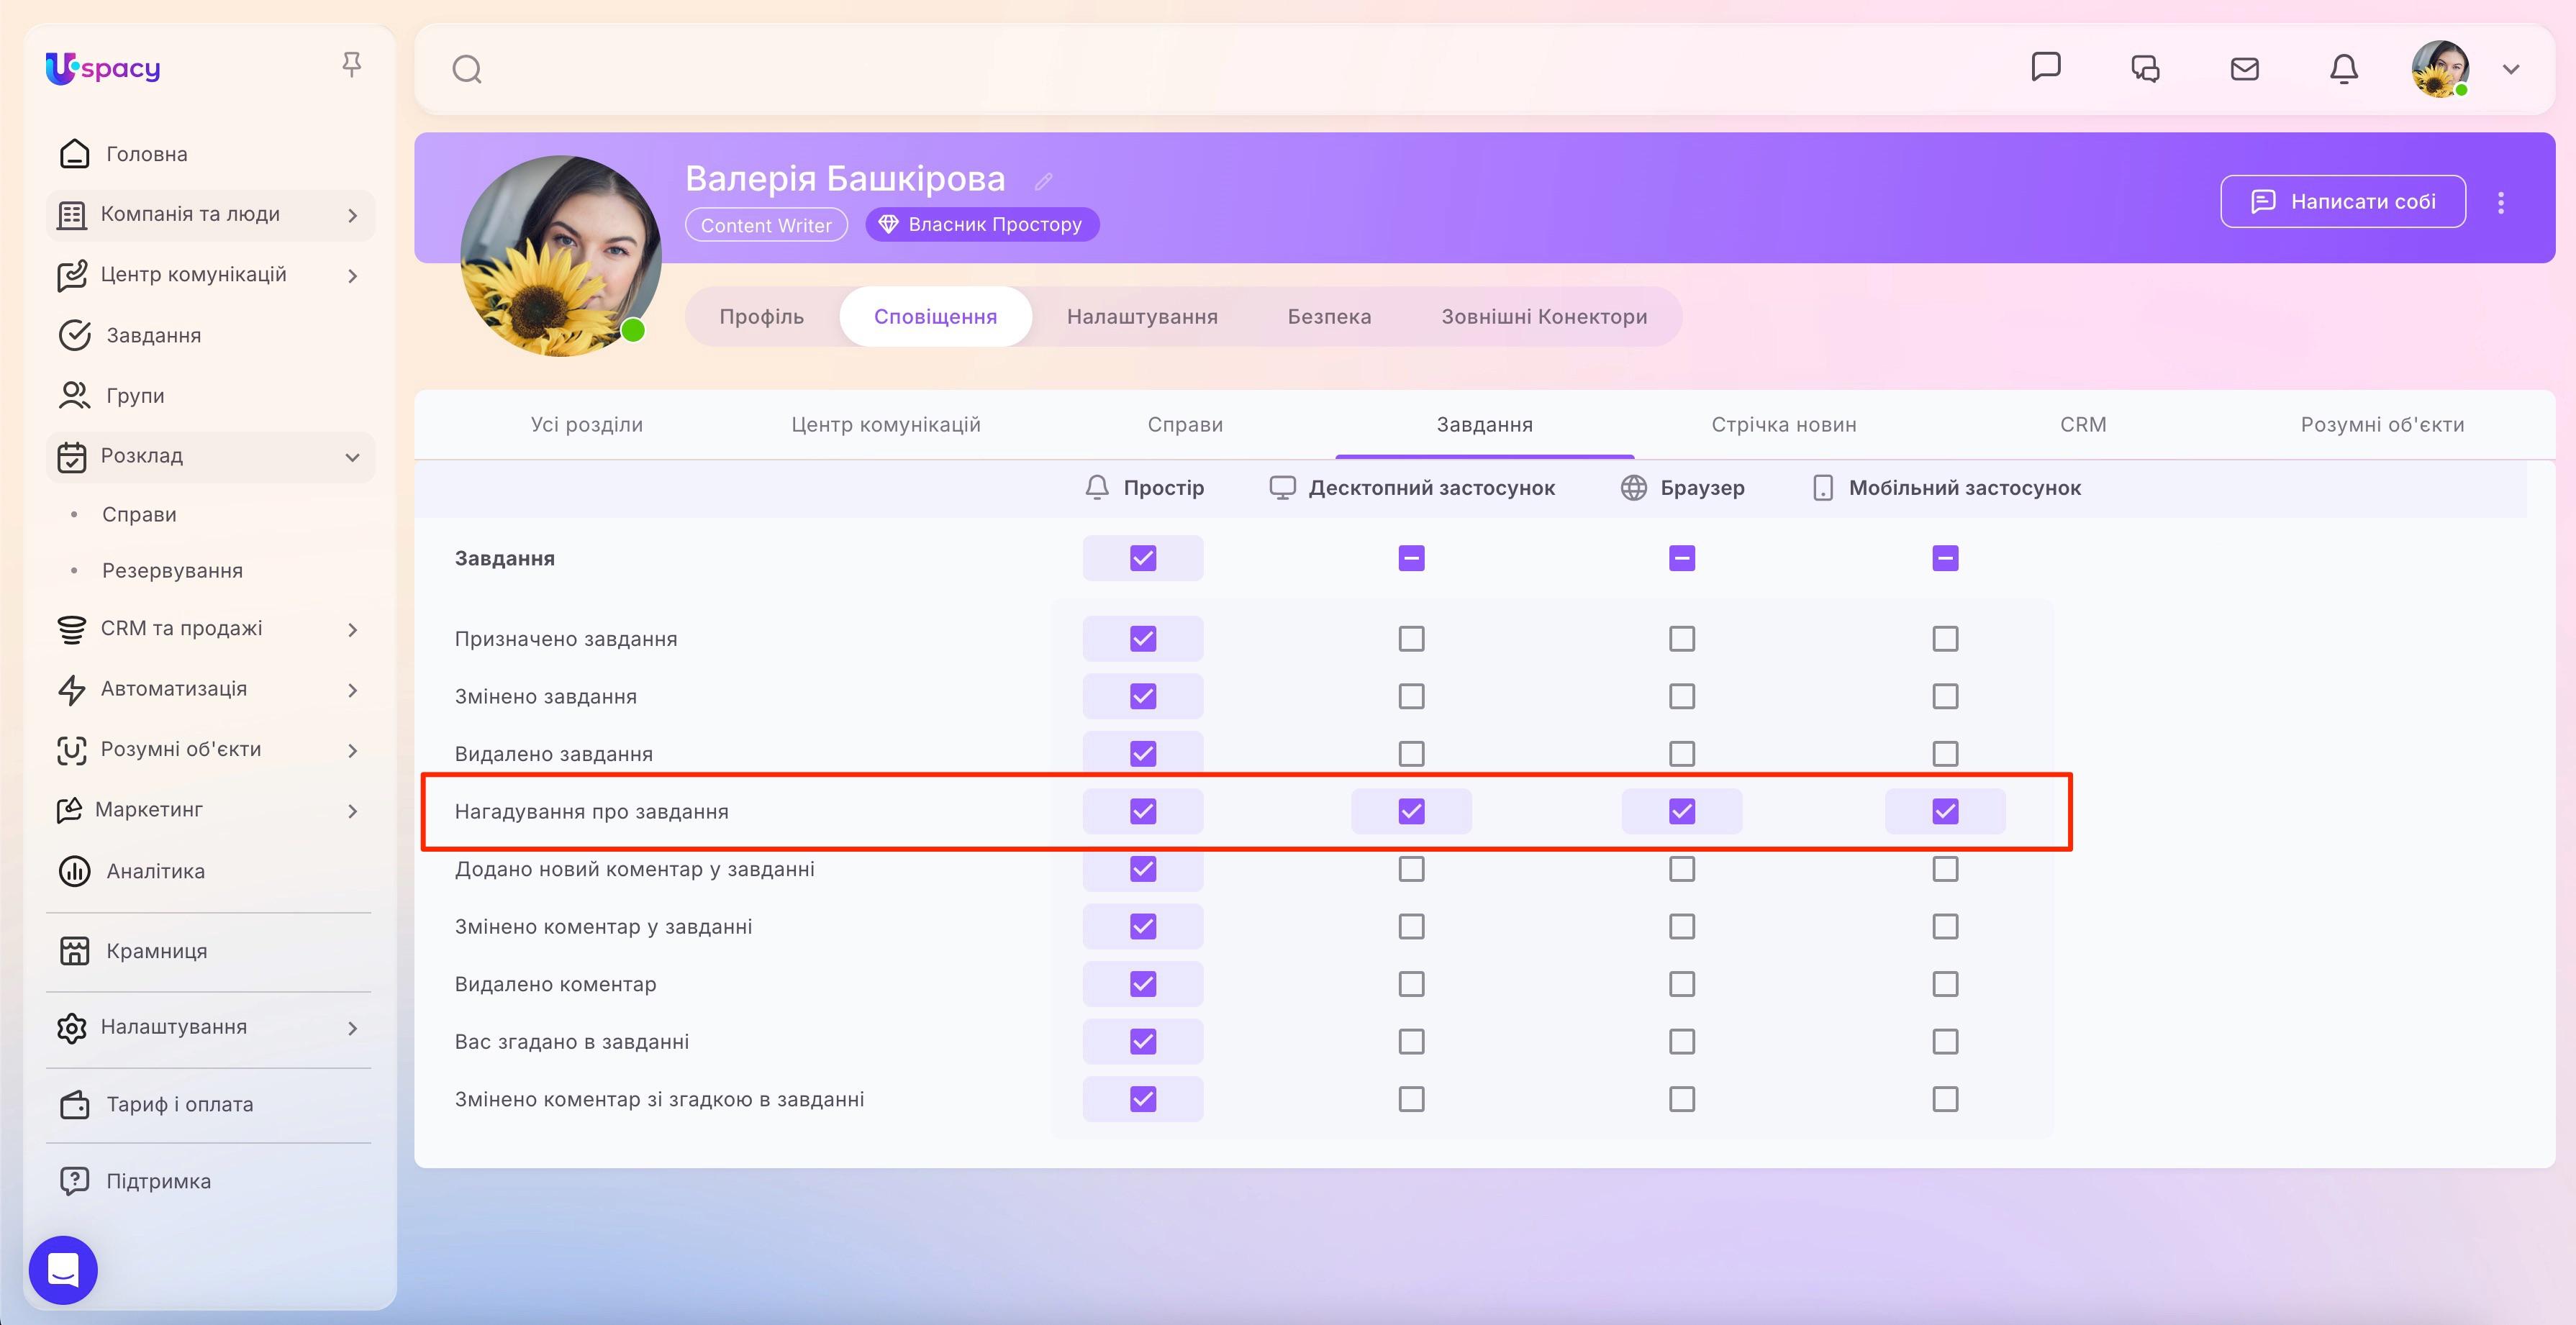This screenshot has width=2576, height=1325.
Task: Uncheck Мобільний застосунок for Нагадування про завдання
Action: pyautogui.click(x=1945, y=811)
